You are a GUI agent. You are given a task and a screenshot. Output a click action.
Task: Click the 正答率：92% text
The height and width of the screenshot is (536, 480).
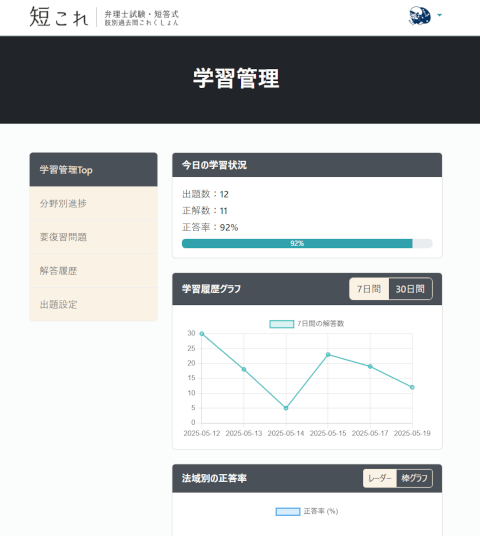click(x=210, y=227)
